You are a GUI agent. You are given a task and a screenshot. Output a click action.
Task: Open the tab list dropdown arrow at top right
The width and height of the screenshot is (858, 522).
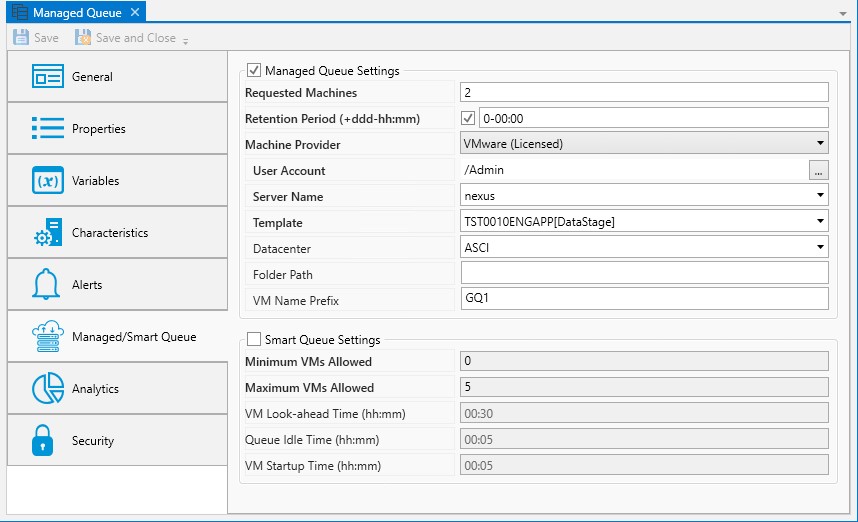[843, 14]
